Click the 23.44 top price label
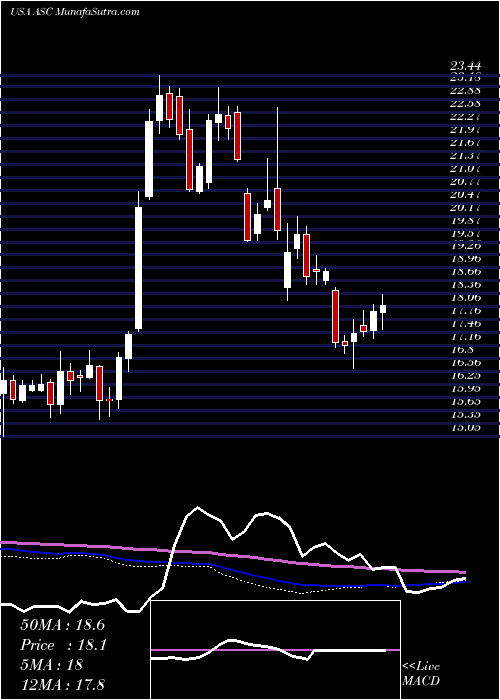This screenshot has width=500, height=700. [466, 67]
